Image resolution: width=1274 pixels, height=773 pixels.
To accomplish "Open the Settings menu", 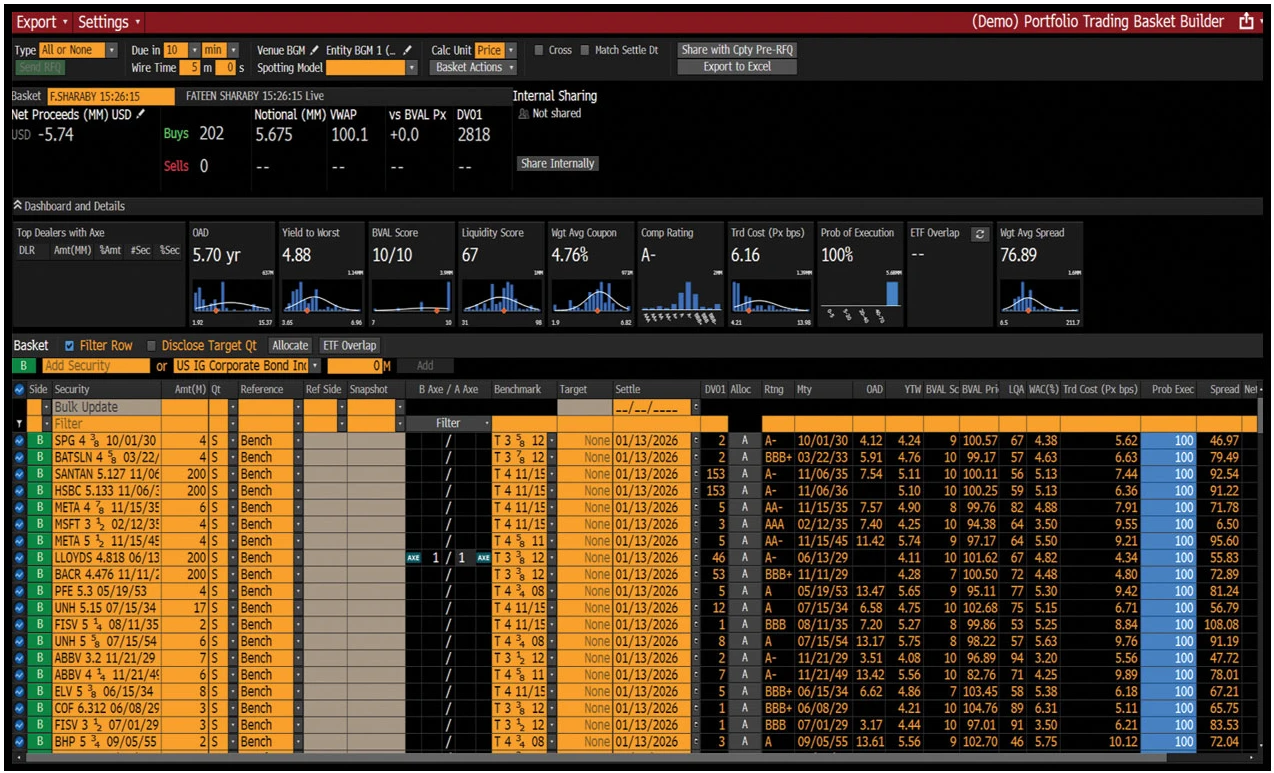I will 105,20.
